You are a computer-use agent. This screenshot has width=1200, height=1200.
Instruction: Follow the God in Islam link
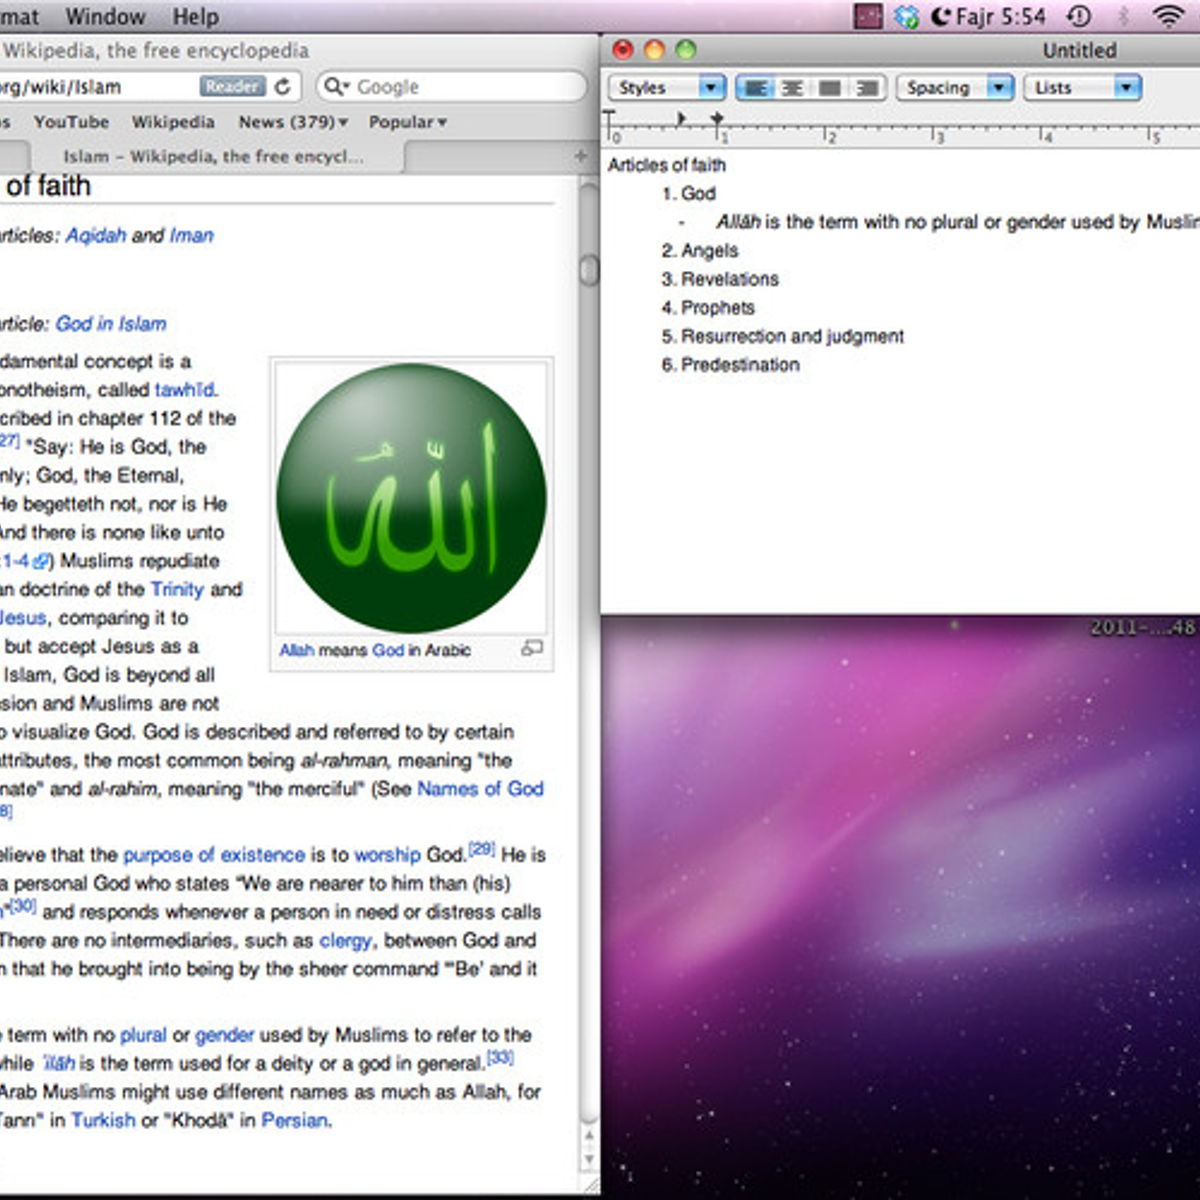tap(111, 323)
